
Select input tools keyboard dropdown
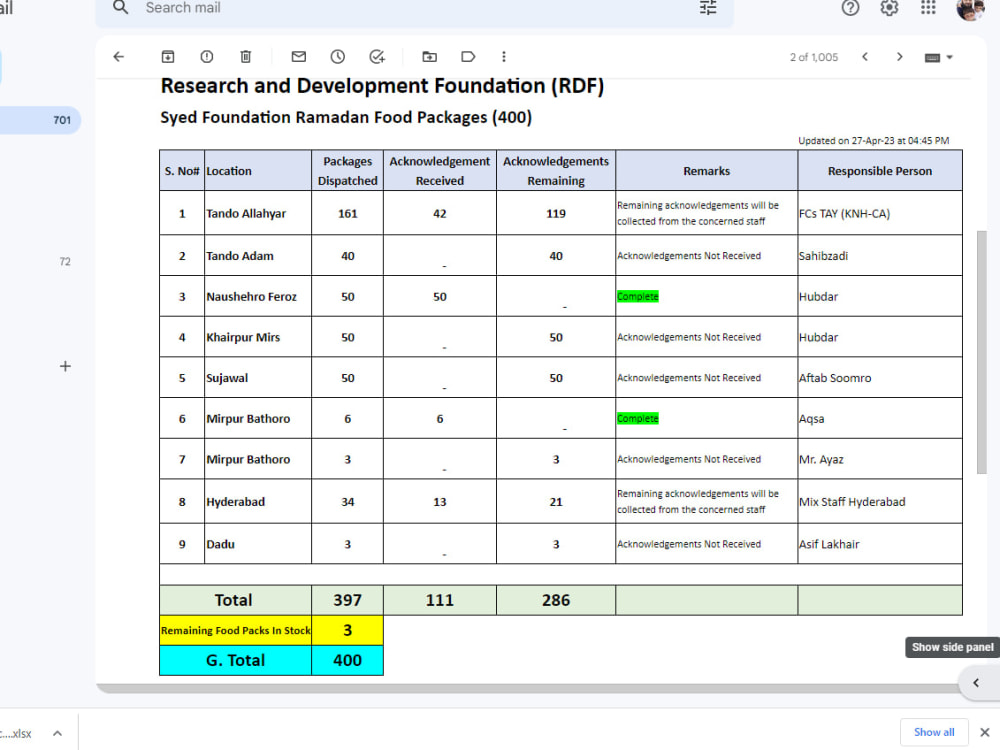click(938, 57)
